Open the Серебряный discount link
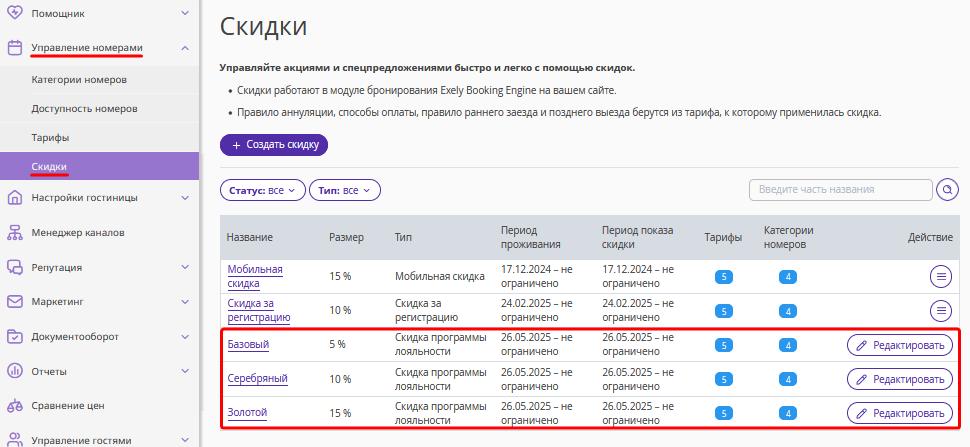The image size is (970, 447). 257,378
